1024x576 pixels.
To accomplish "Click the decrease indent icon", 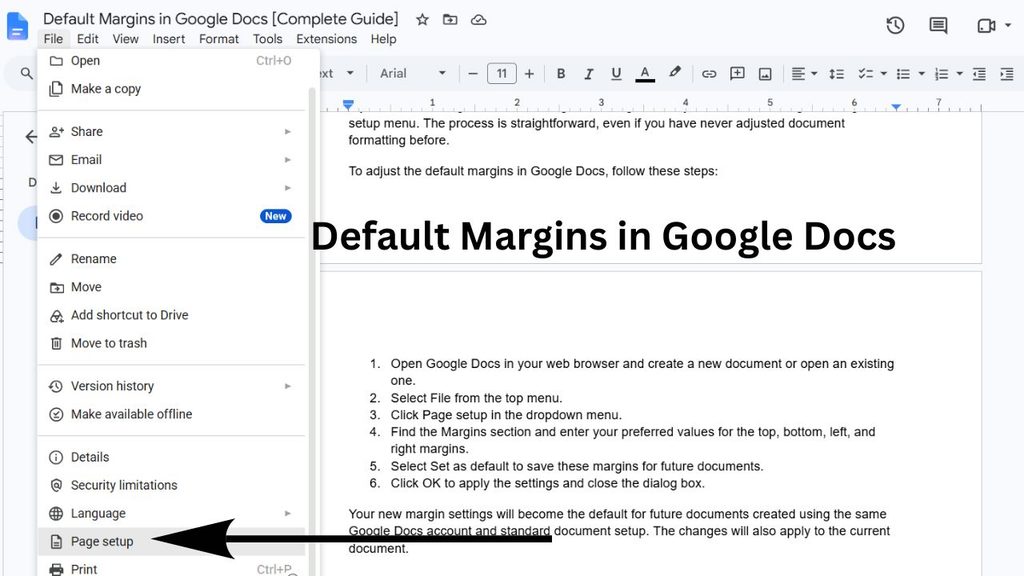I will tap(979, 74).
